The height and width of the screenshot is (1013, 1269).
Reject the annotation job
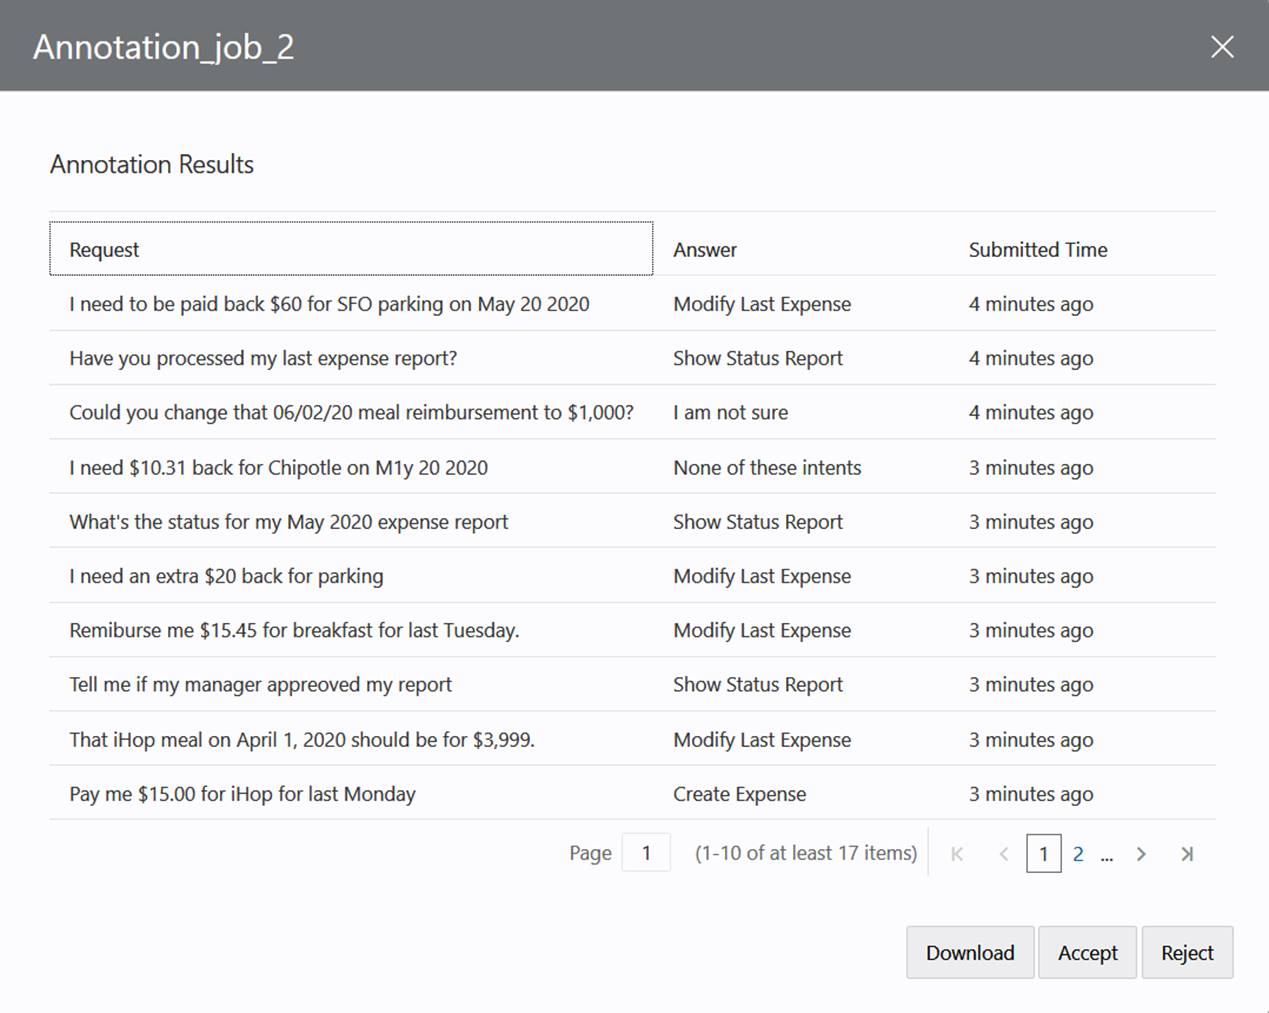click(x=1187, y=952)
